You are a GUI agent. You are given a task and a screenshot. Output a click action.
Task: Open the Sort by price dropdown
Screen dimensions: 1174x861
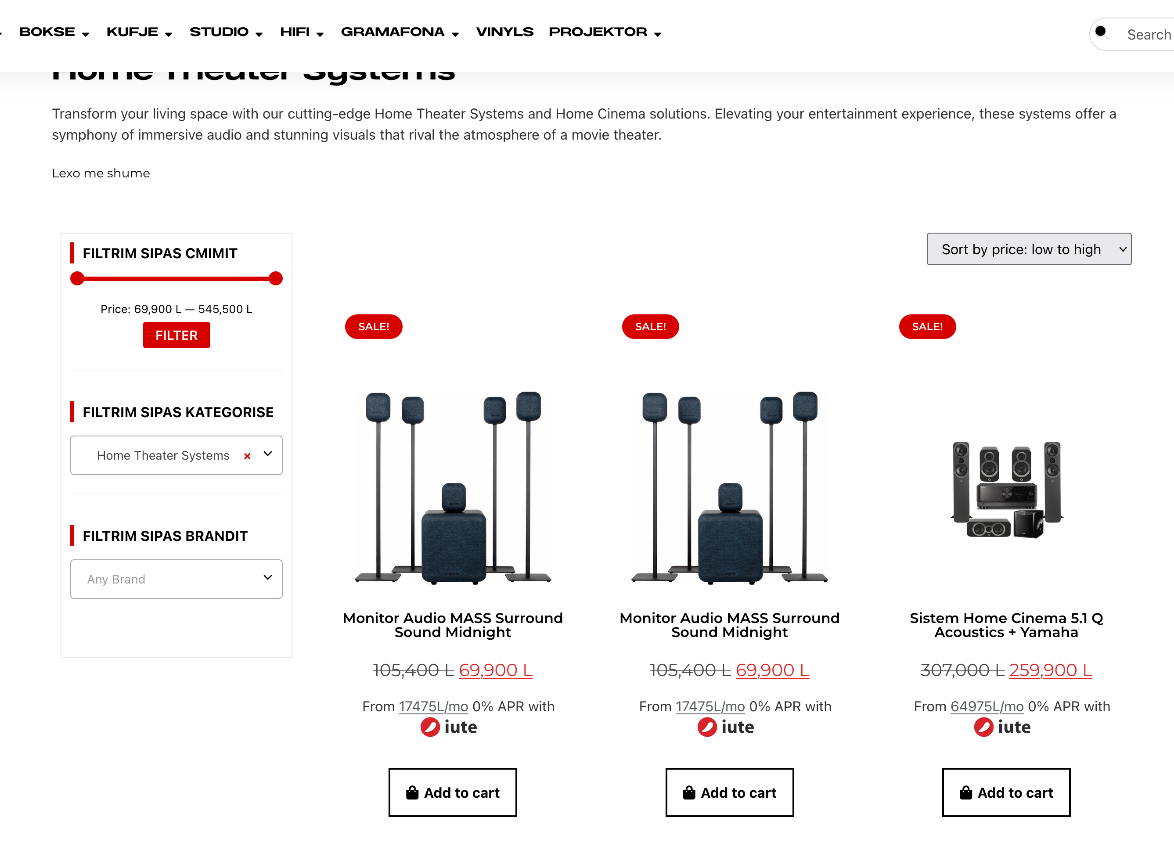pos(1029,249)
